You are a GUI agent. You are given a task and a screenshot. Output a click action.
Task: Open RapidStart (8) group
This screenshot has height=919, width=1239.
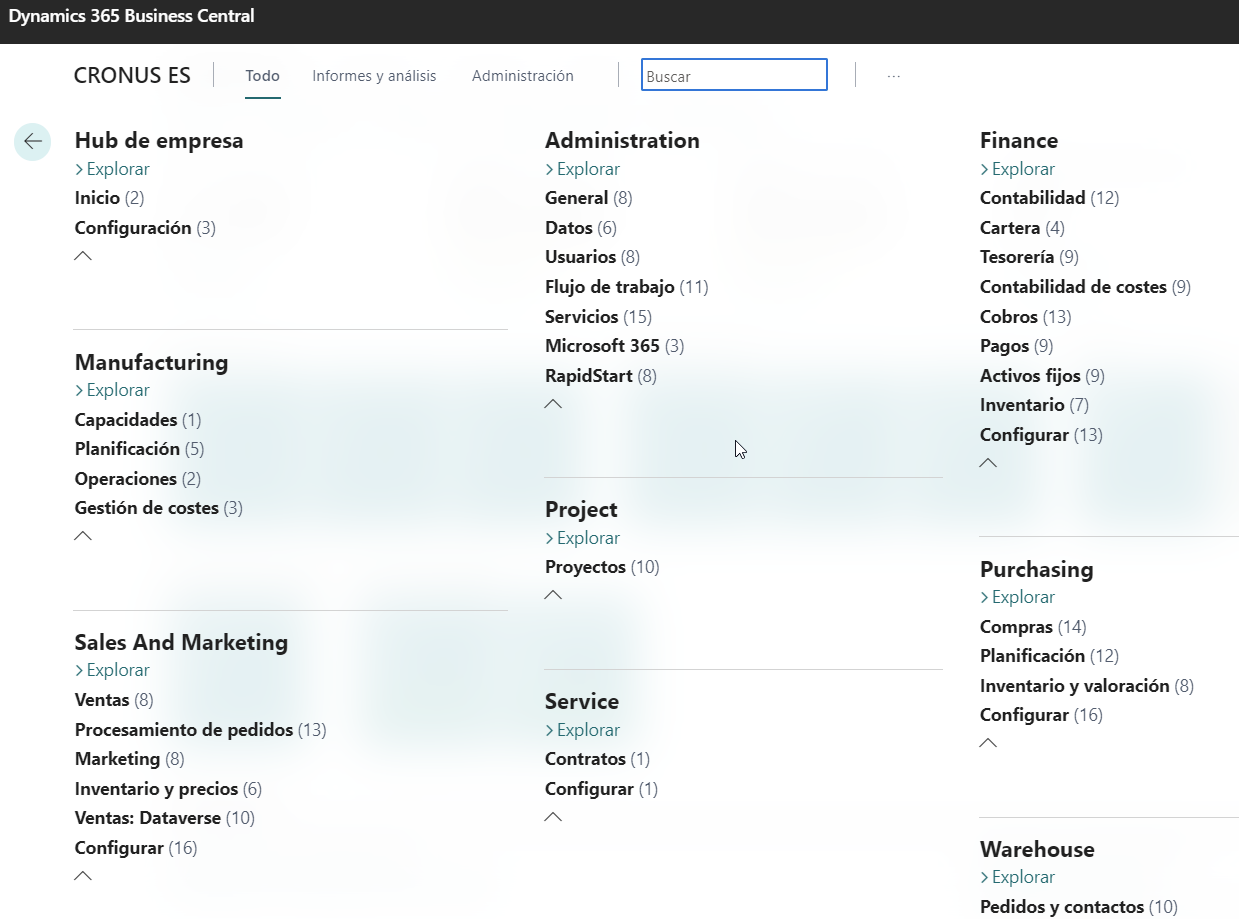(x=601, y=376)
